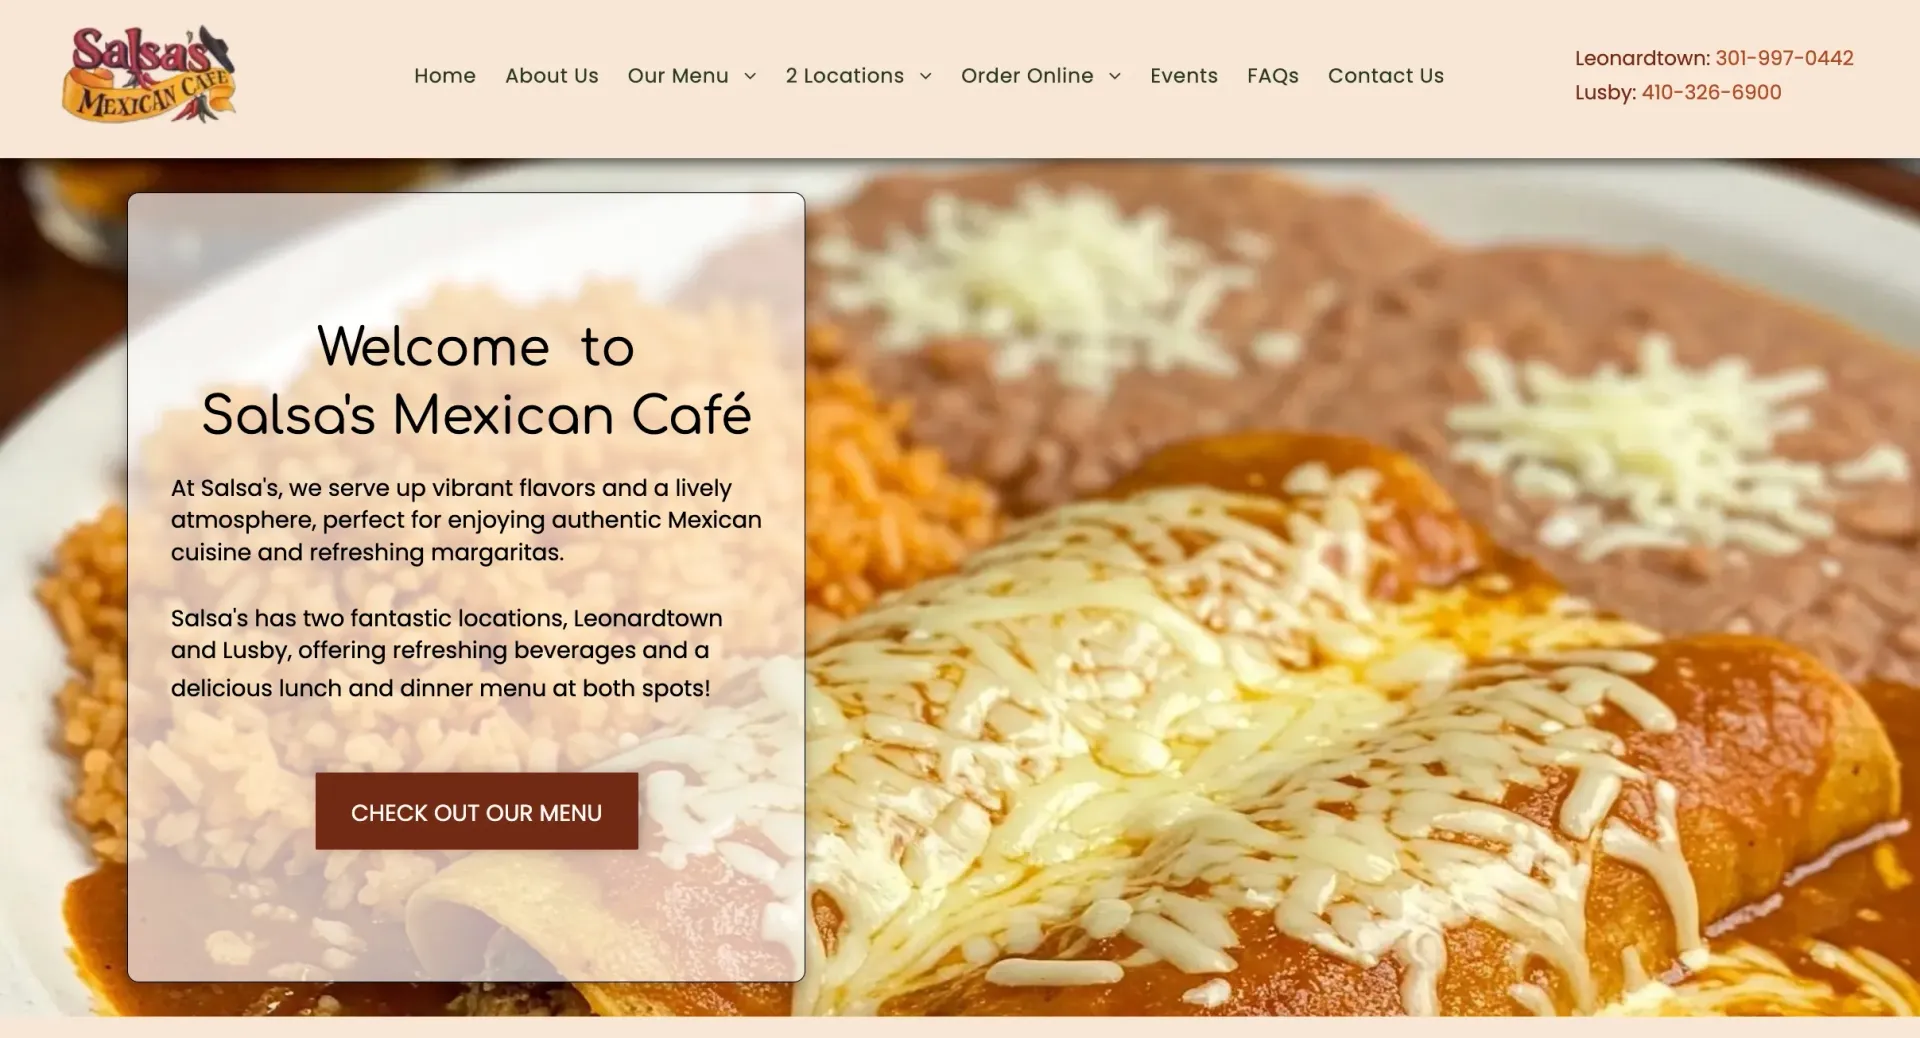Click the Check Out Our Menu button
1920x1038 pixels.
[x=477, y=811]
